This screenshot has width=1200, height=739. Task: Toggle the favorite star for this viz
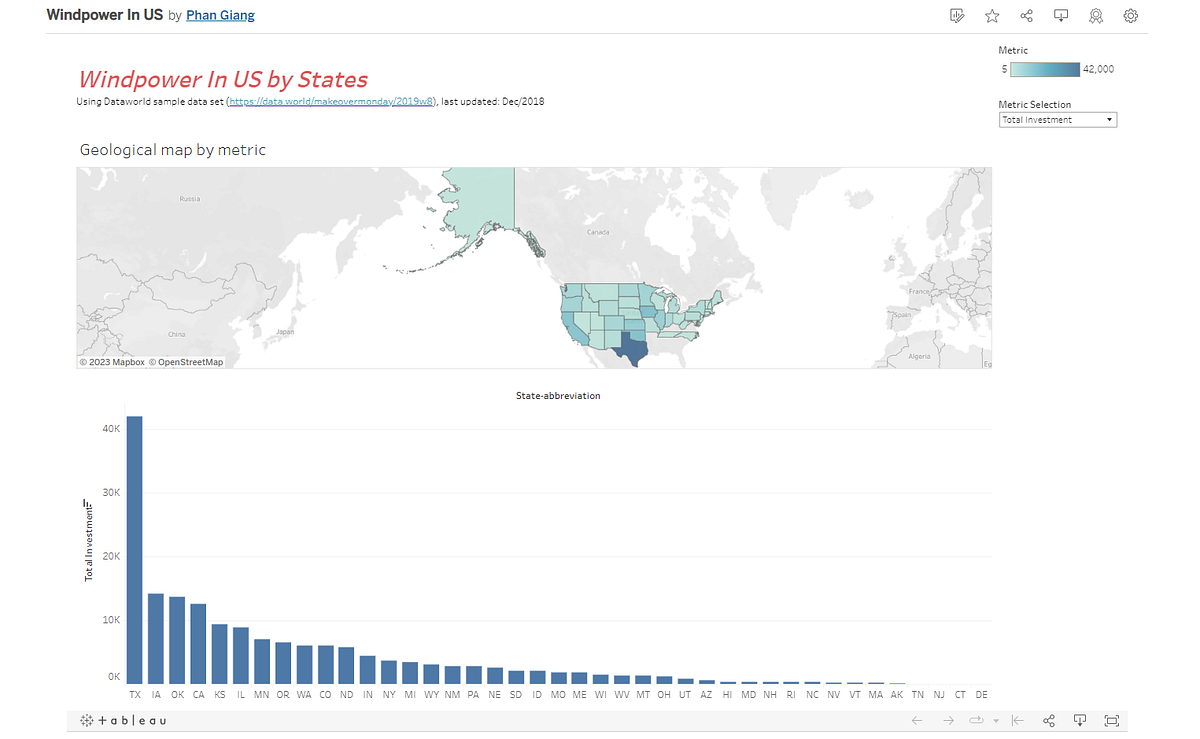tap(991, 15)
